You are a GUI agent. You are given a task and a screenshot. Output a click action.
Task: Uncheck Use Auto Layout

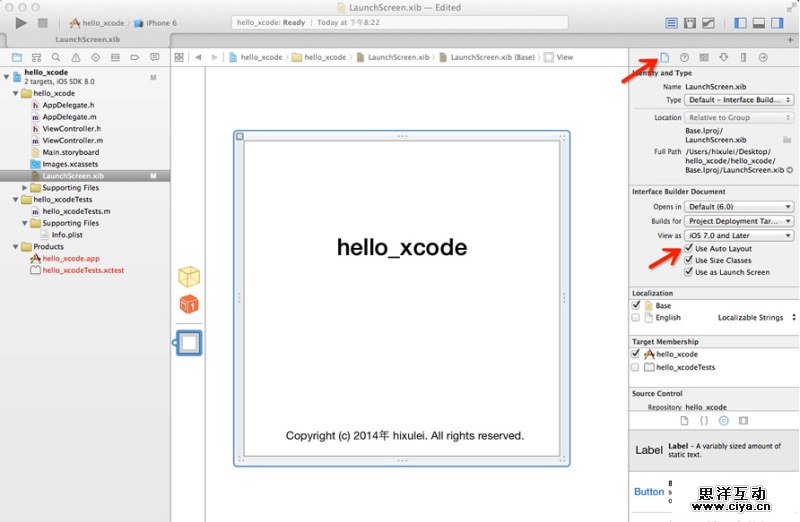click(x=688, y=248)
